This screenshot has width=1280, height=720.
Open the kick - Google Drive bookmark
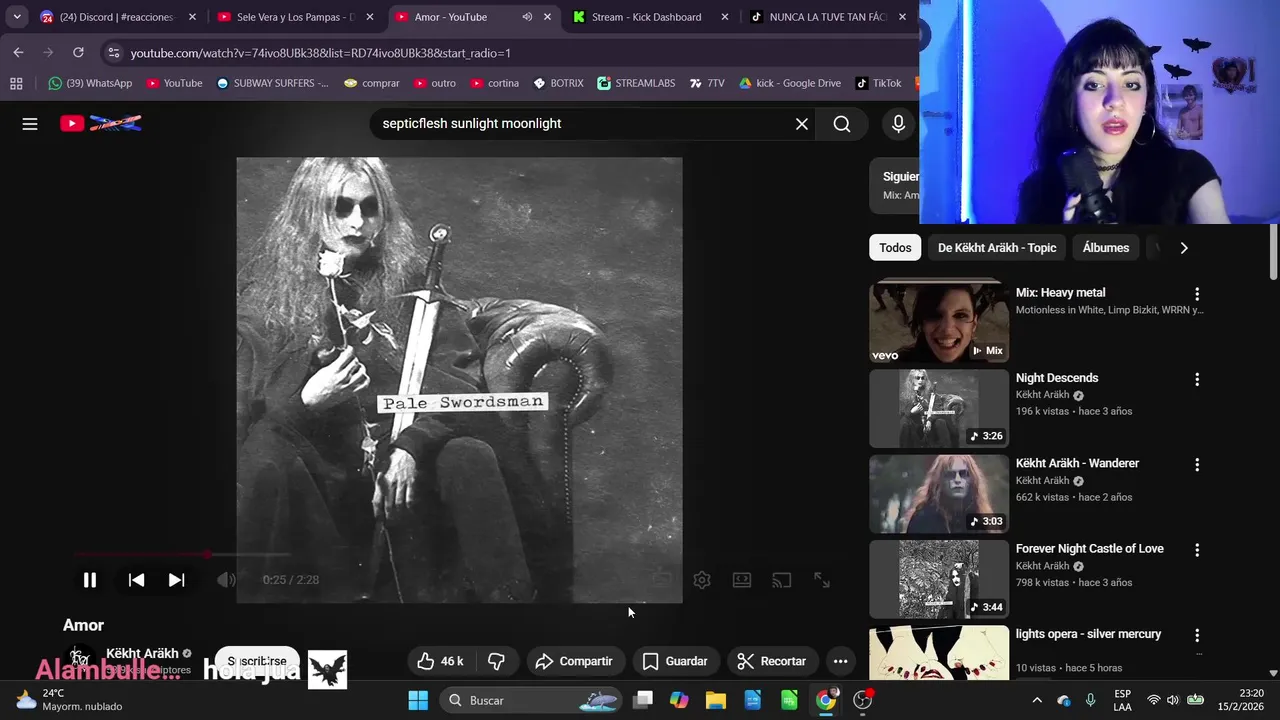point(789,83)
